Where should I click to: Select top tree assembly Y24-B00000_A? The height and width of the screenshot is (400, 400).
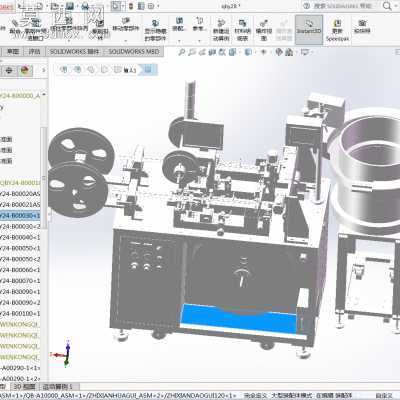click(x=20, y=96)
